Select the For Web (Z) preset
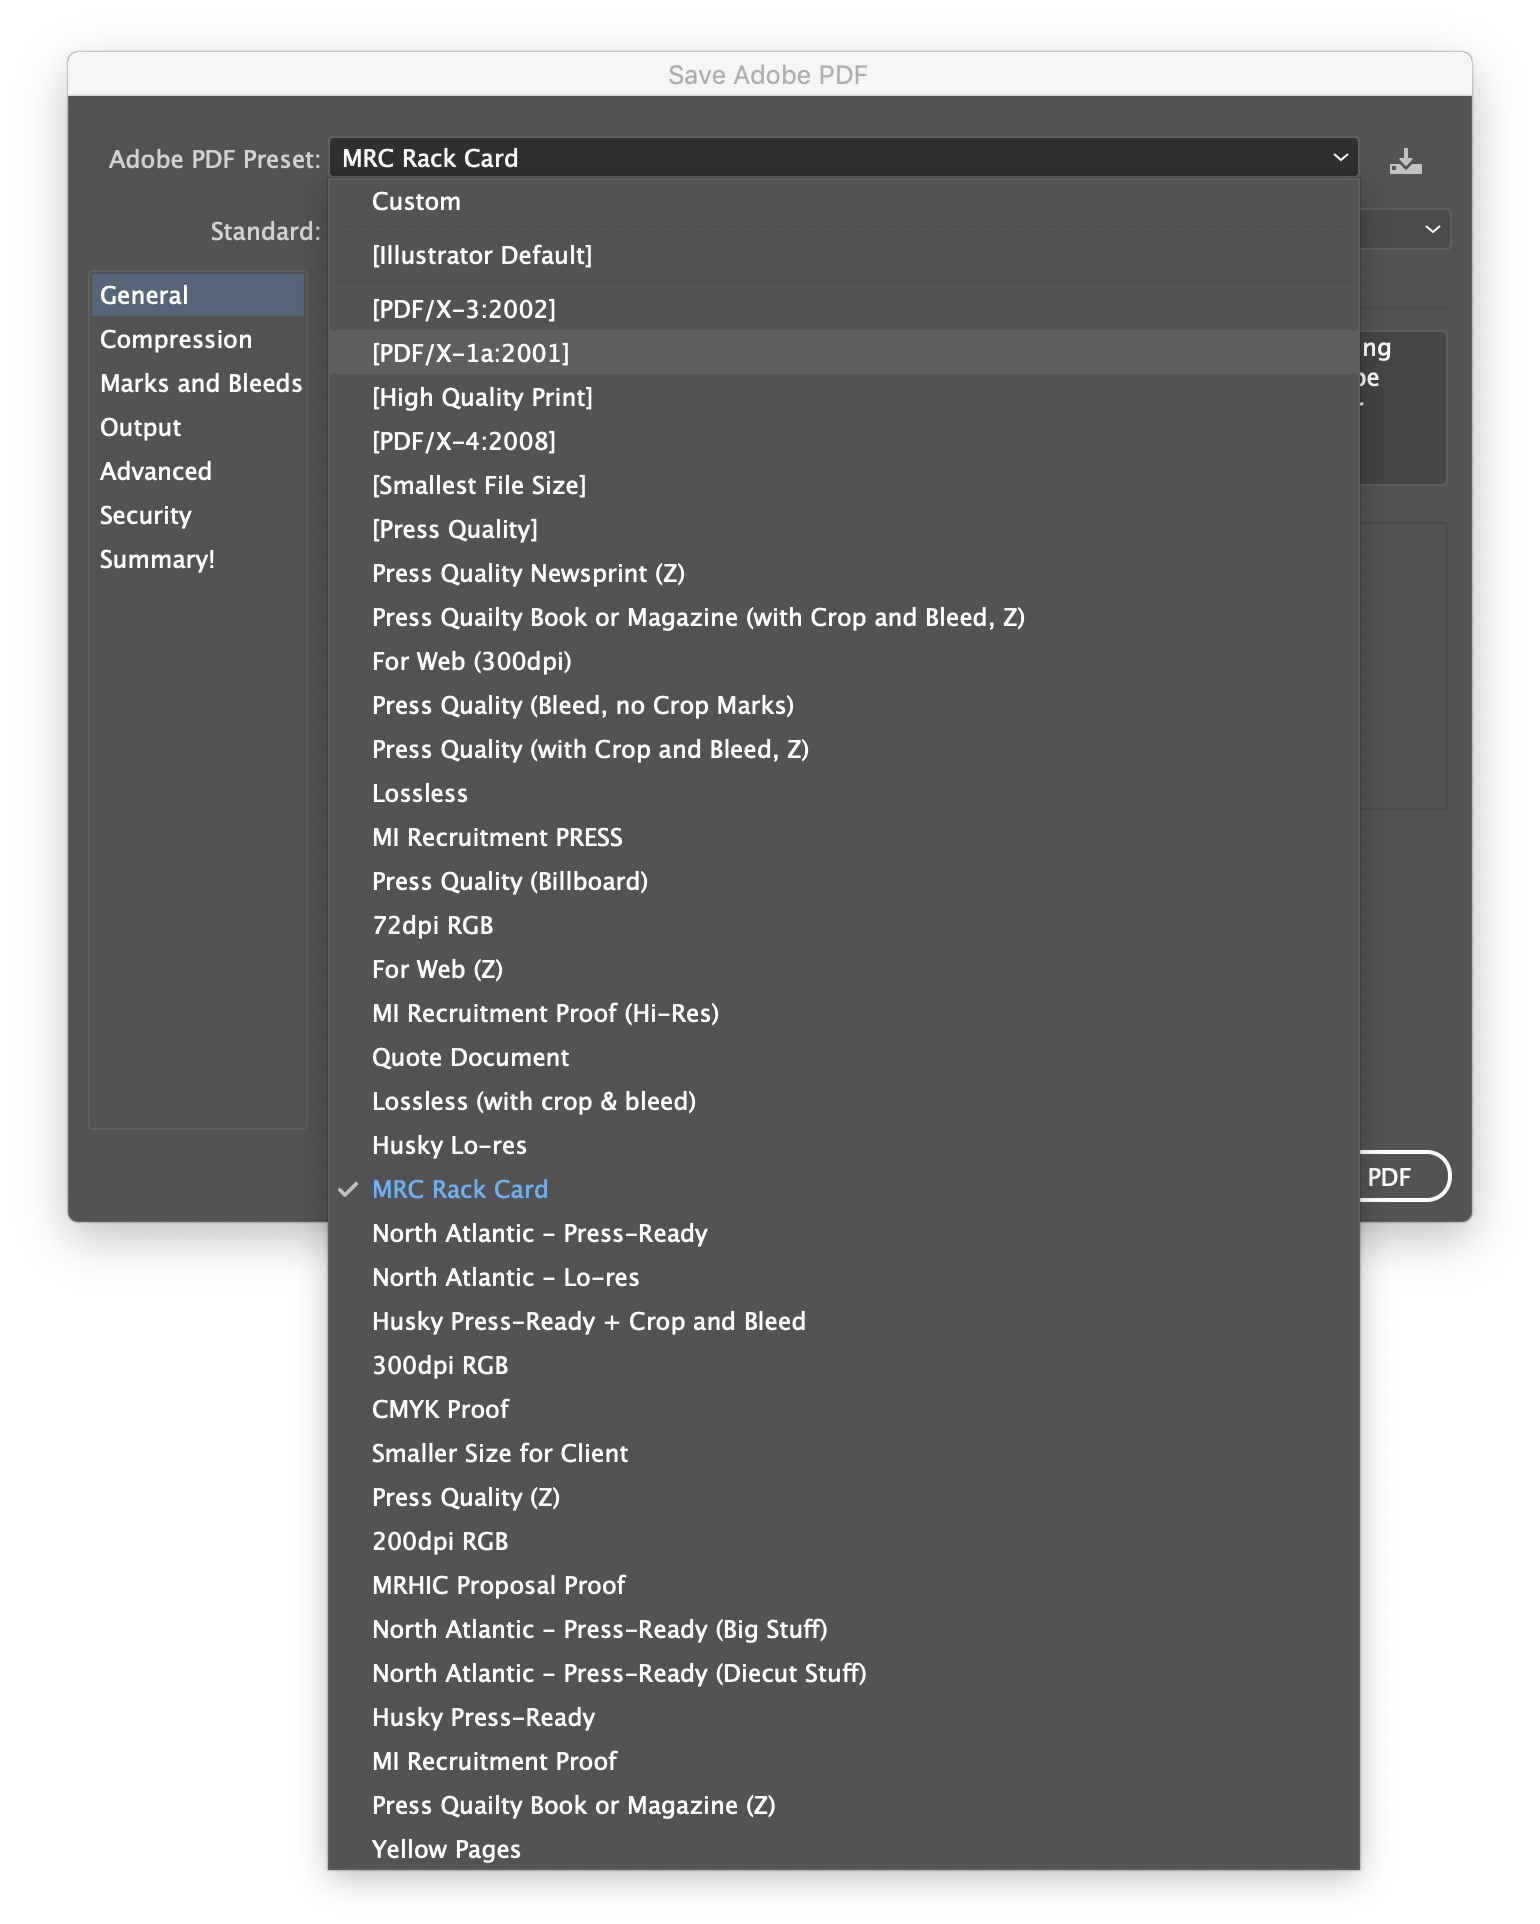The height and width of the screenshot is (1924, 1540). click(844, 969)
